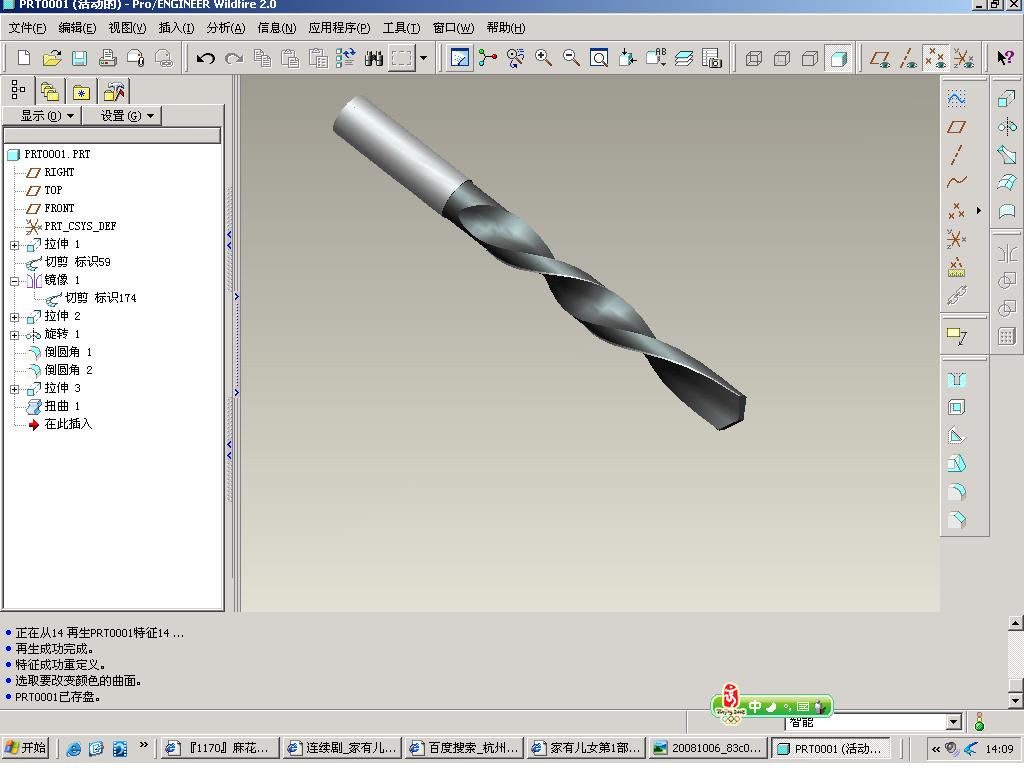Click the Zoom Out magnifier
The image size is (1024, 768).
[x=571, y=58]
